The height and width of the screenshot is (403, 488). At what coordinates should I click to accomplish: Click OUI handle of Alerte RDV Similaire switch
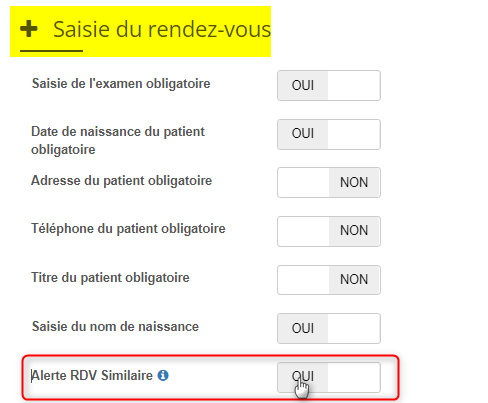[x=303, y=377]
